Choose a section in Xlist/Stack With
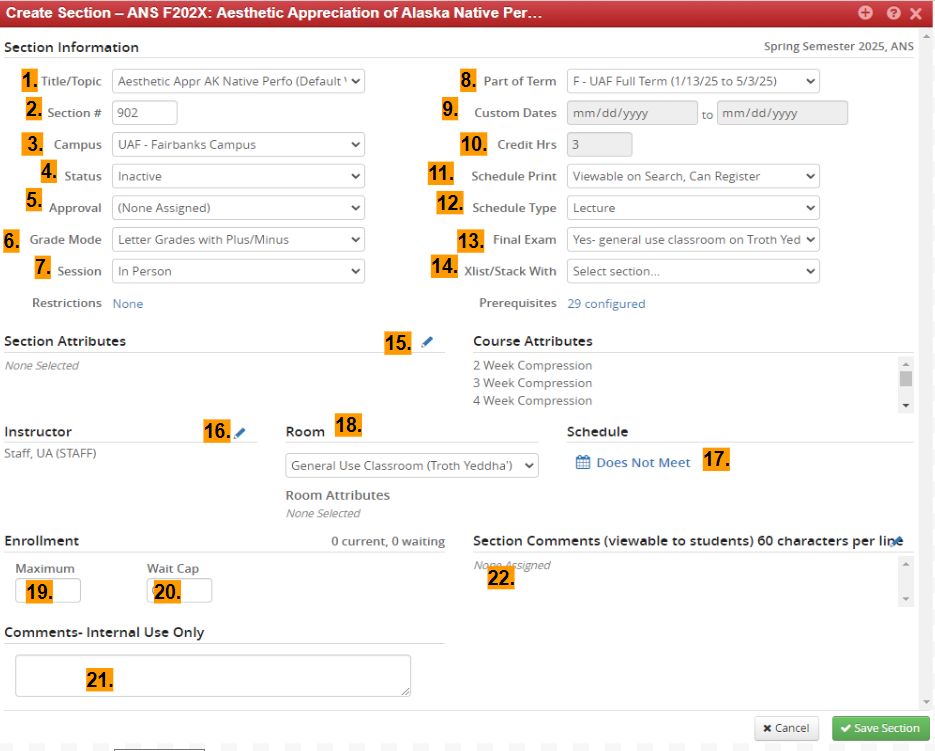 pos(693,271)
